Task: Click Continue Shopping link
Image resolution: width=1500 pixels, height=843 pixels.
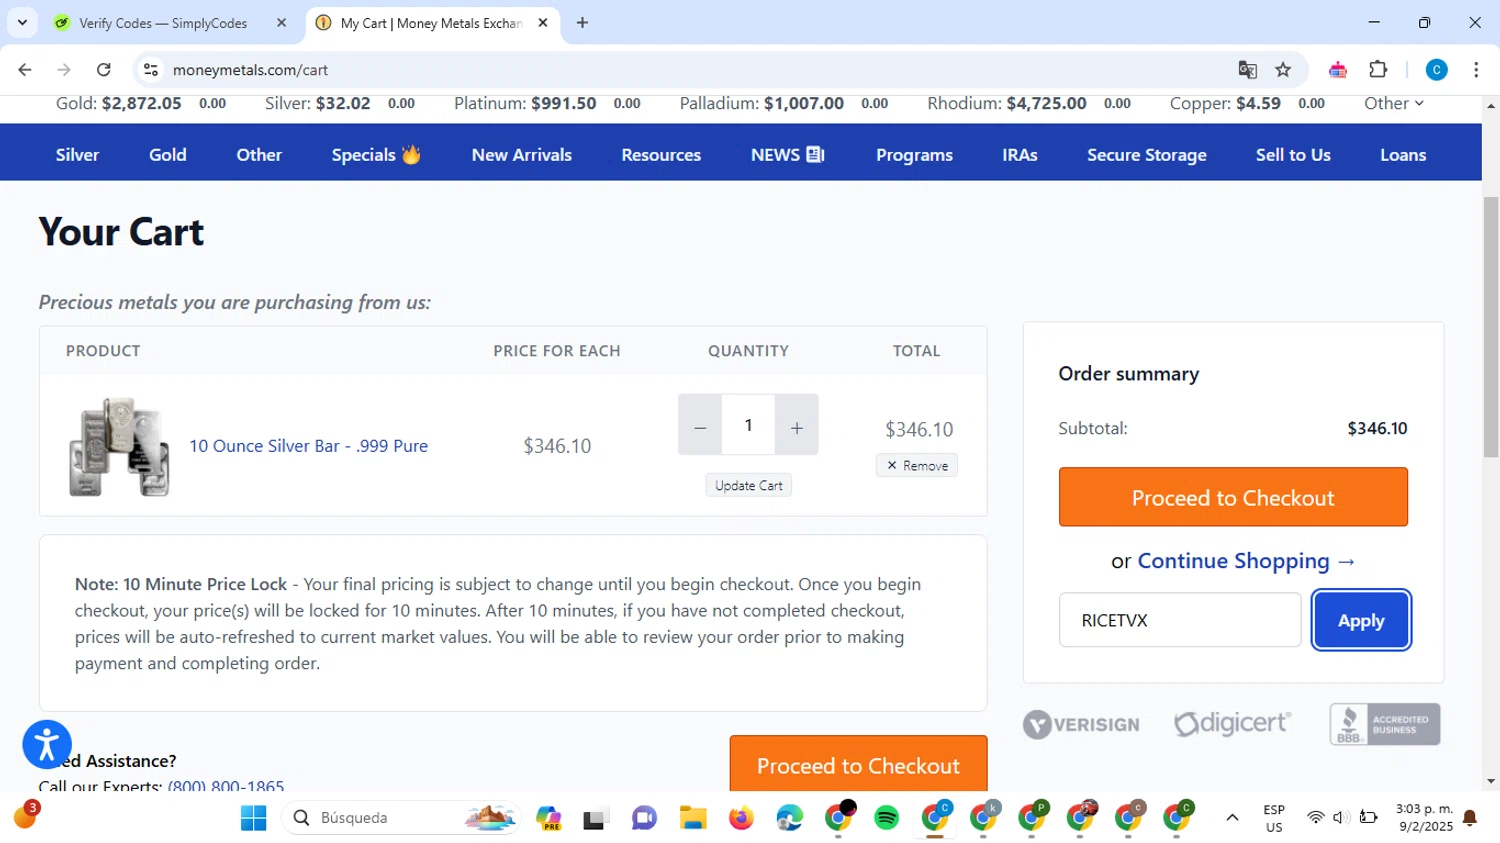Action: [1247, 561]
